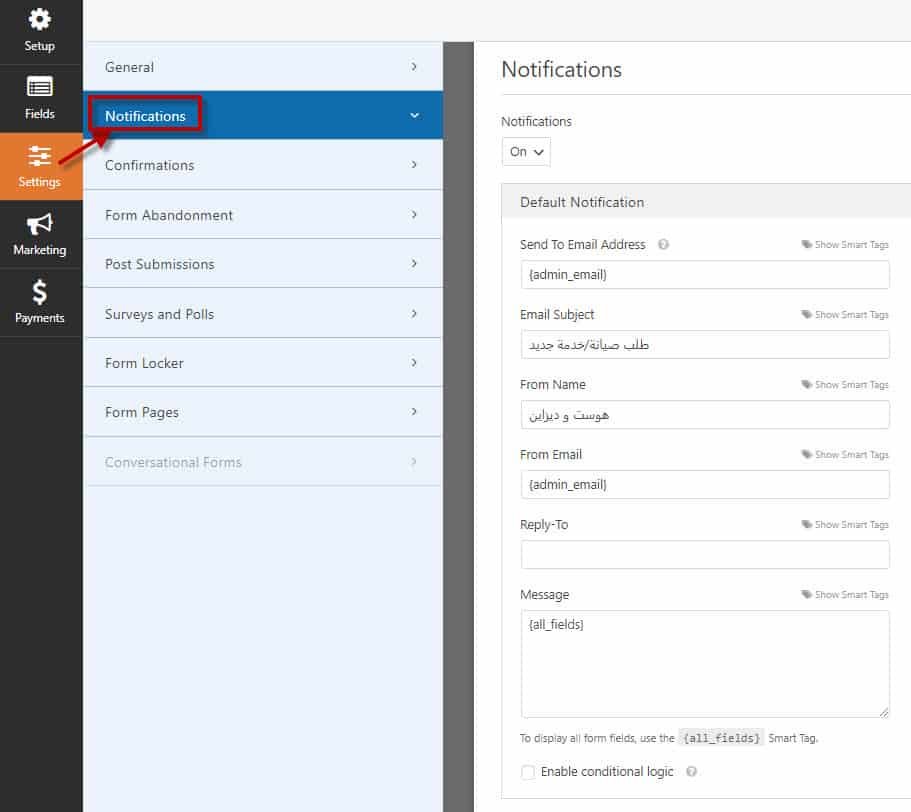911x812 pixels.
Task: Expand Form Abandonment section chevron
Action: click(x=414, y=215)
